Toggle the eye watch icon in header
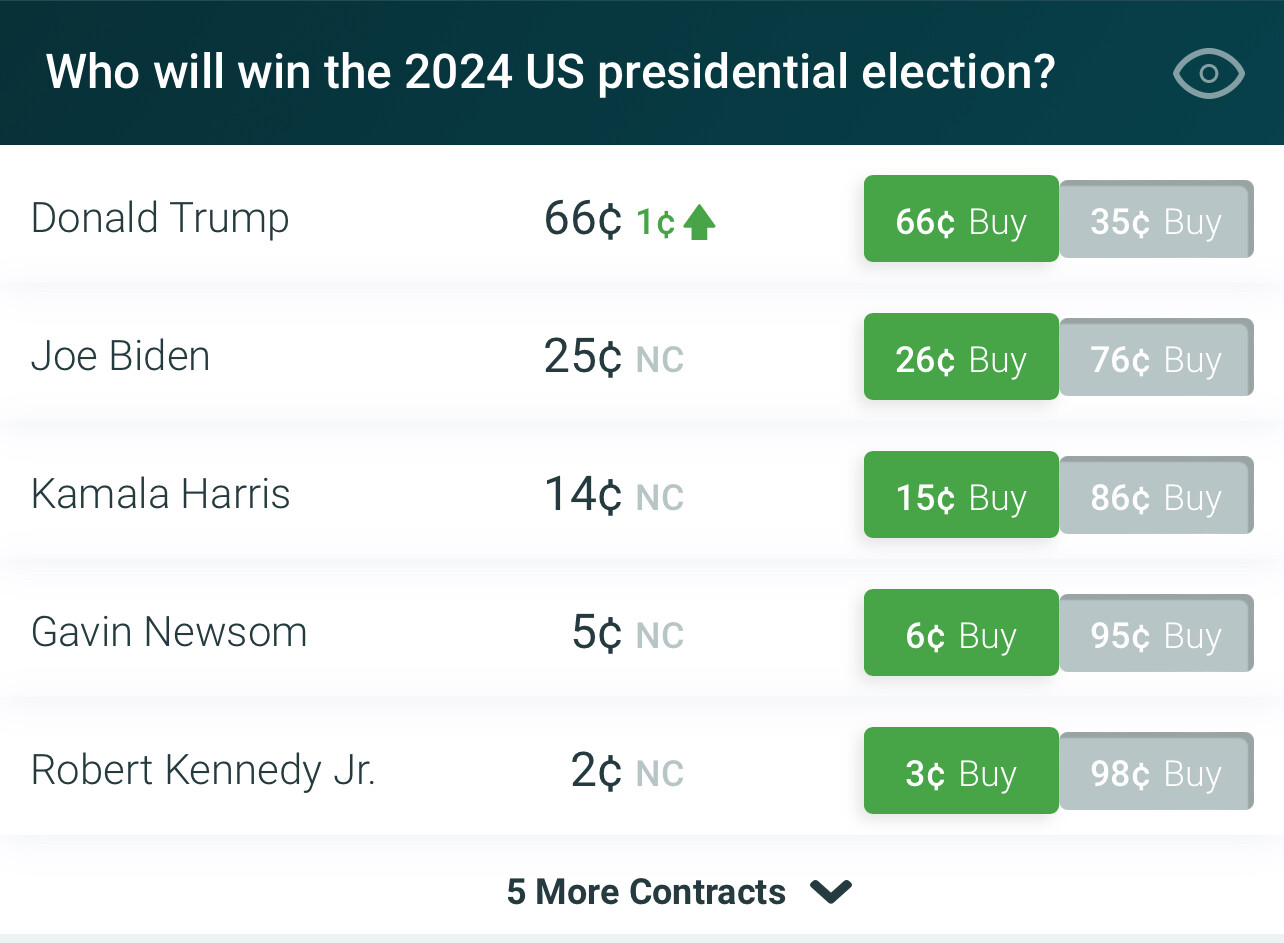 (x=1208, y=73)
